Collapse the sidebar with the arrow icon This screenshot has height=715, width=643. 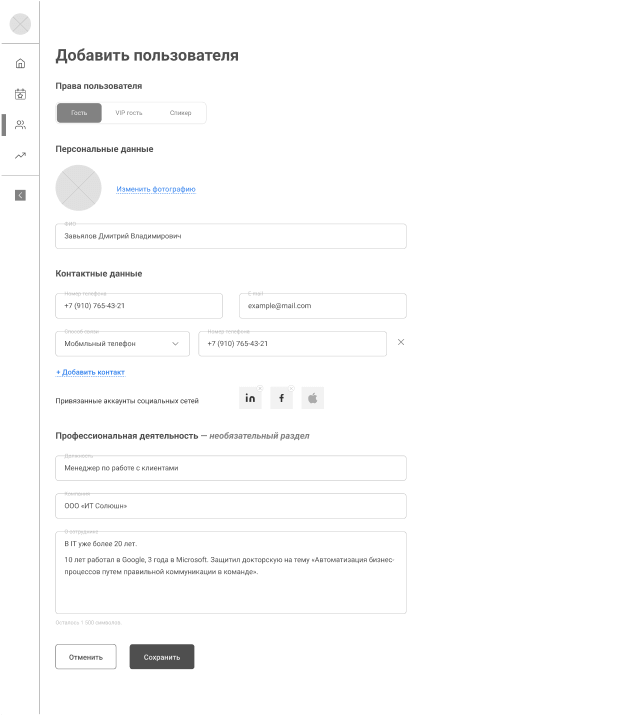point(20,195)
